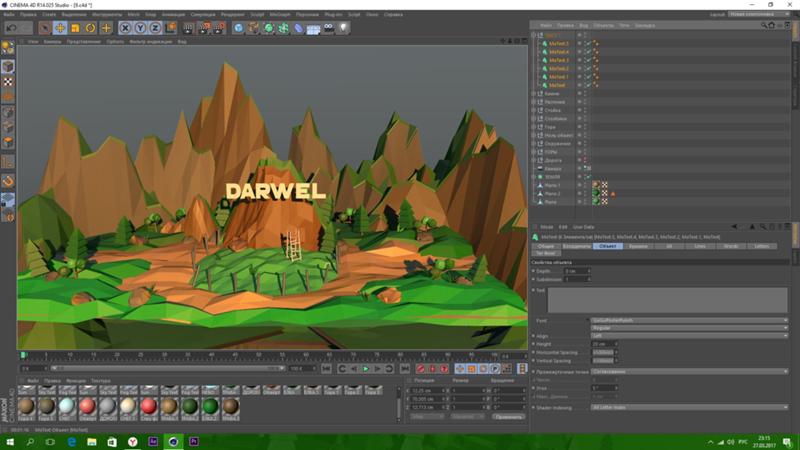Select MoText.2 in object tree
Viewport: 800px width, 450px height.
point(559,68)
